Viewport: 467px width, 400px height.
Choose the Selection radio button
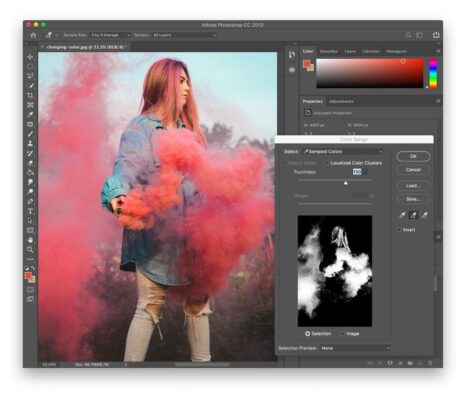(x=307, y=333)
